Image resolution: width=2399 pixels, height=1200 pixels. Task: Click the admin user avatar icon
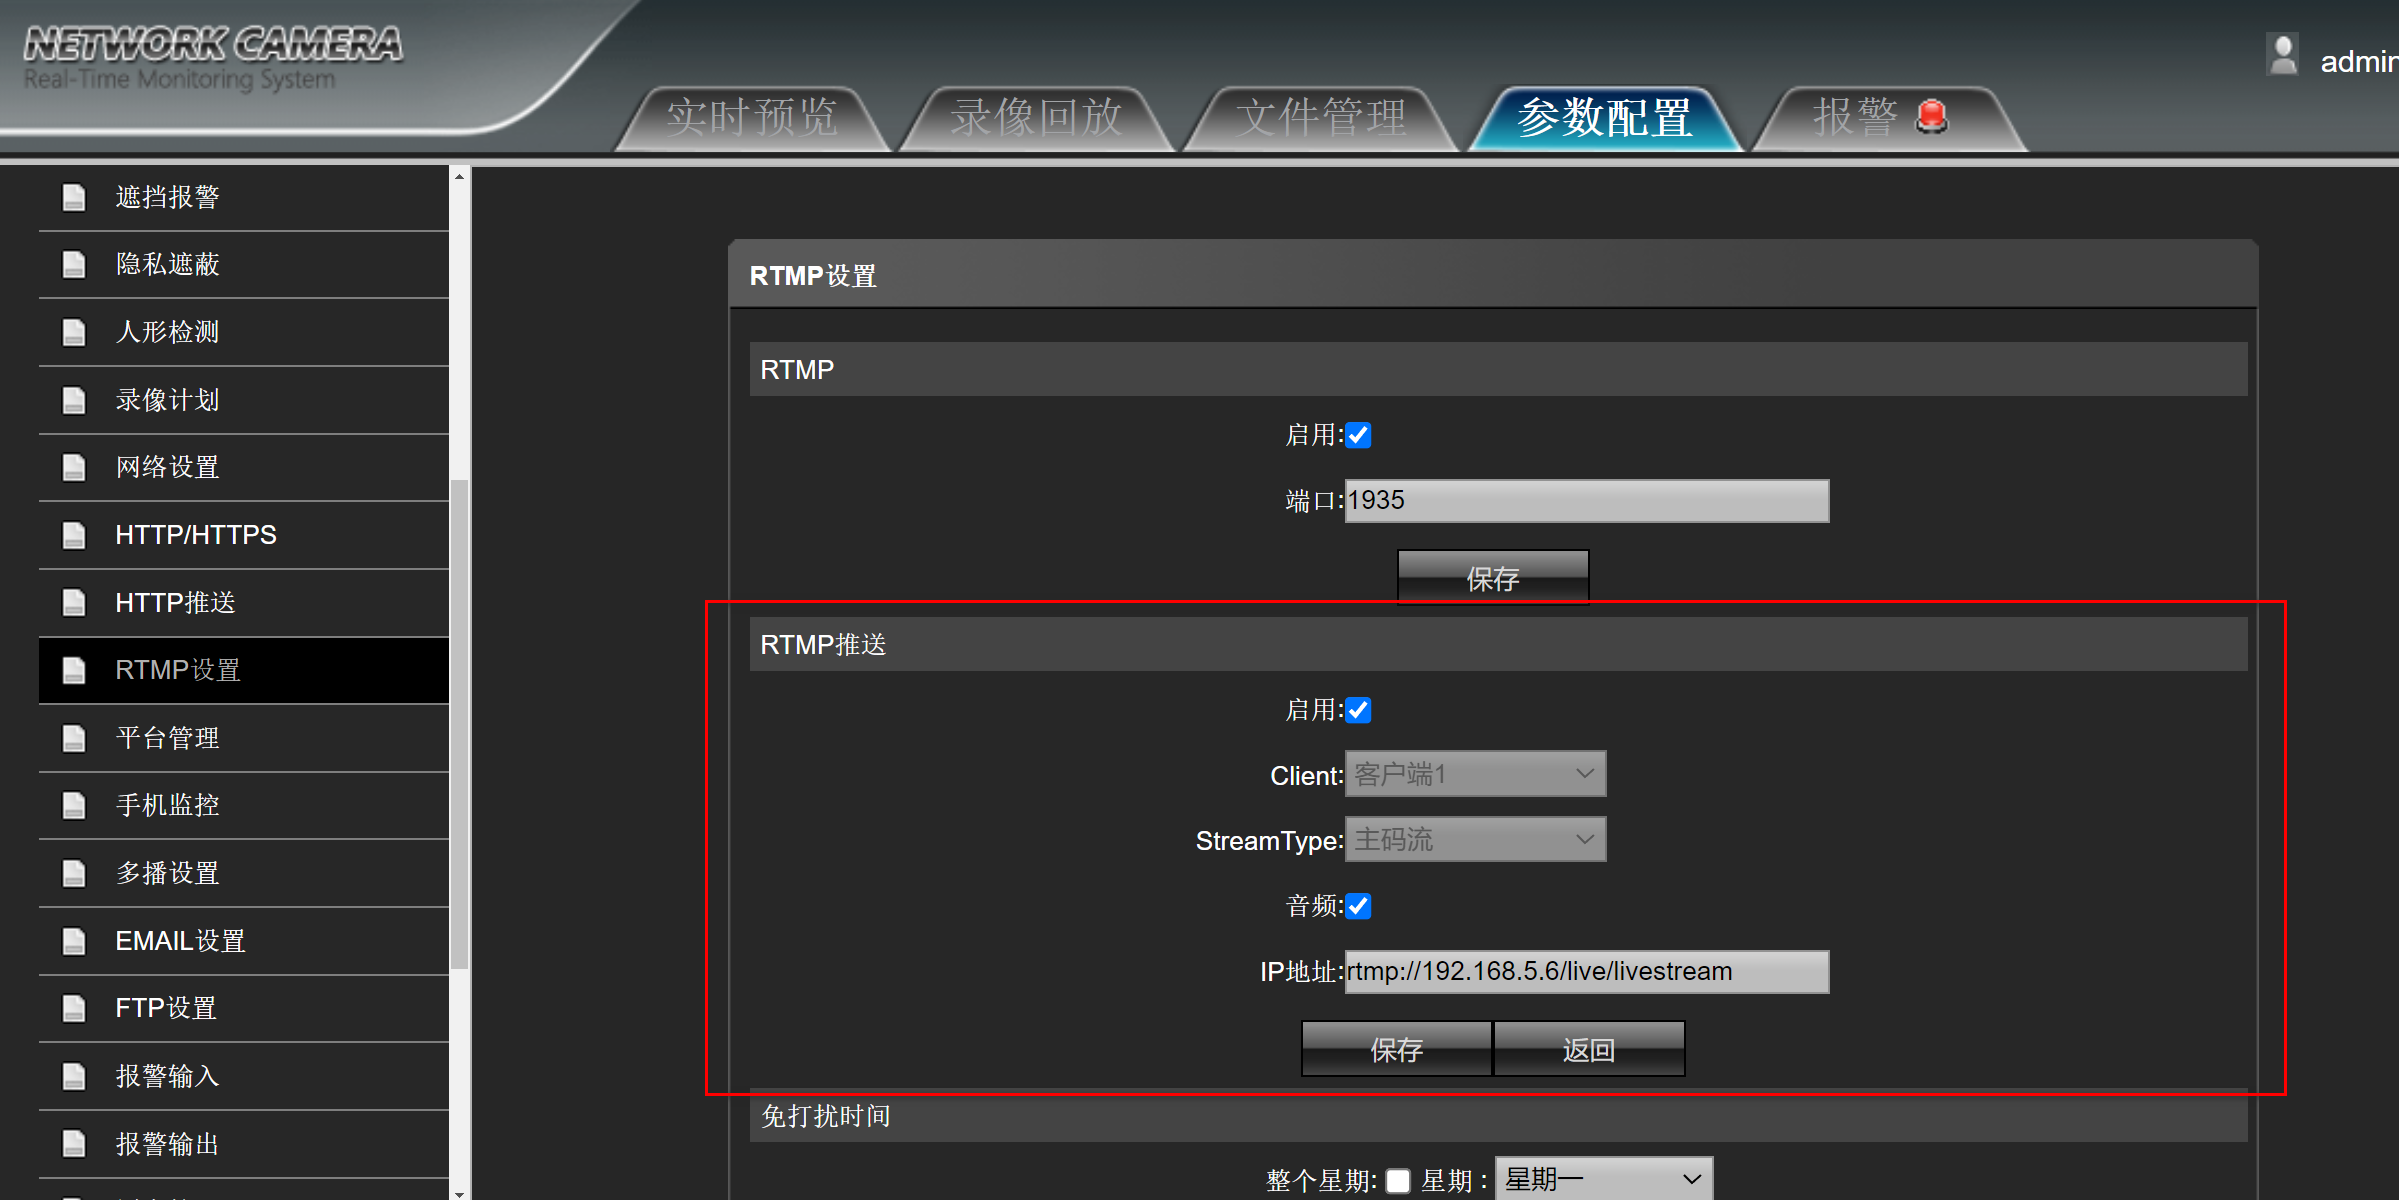[2282, 56]
